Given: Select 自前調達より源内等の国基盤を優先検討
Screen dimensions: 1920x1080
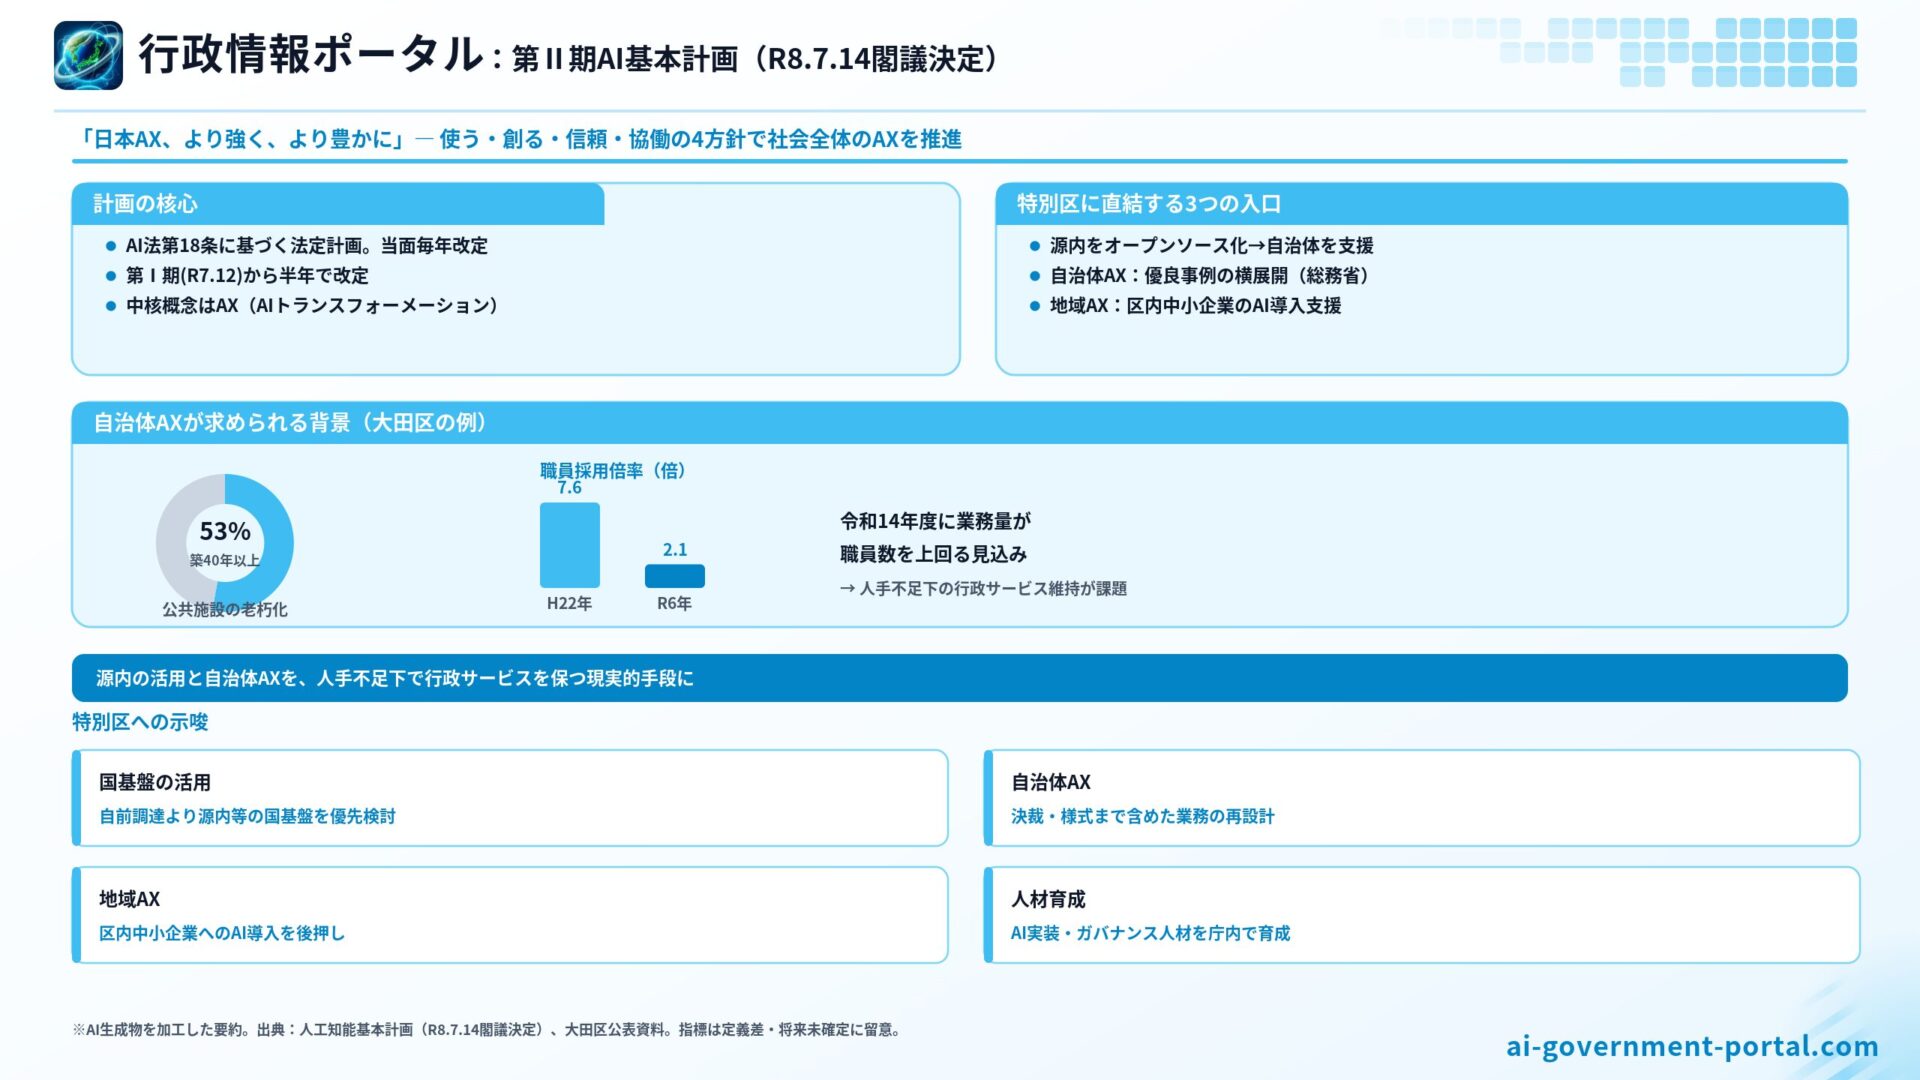Looking at the screenshot, I should pos(247,817).
